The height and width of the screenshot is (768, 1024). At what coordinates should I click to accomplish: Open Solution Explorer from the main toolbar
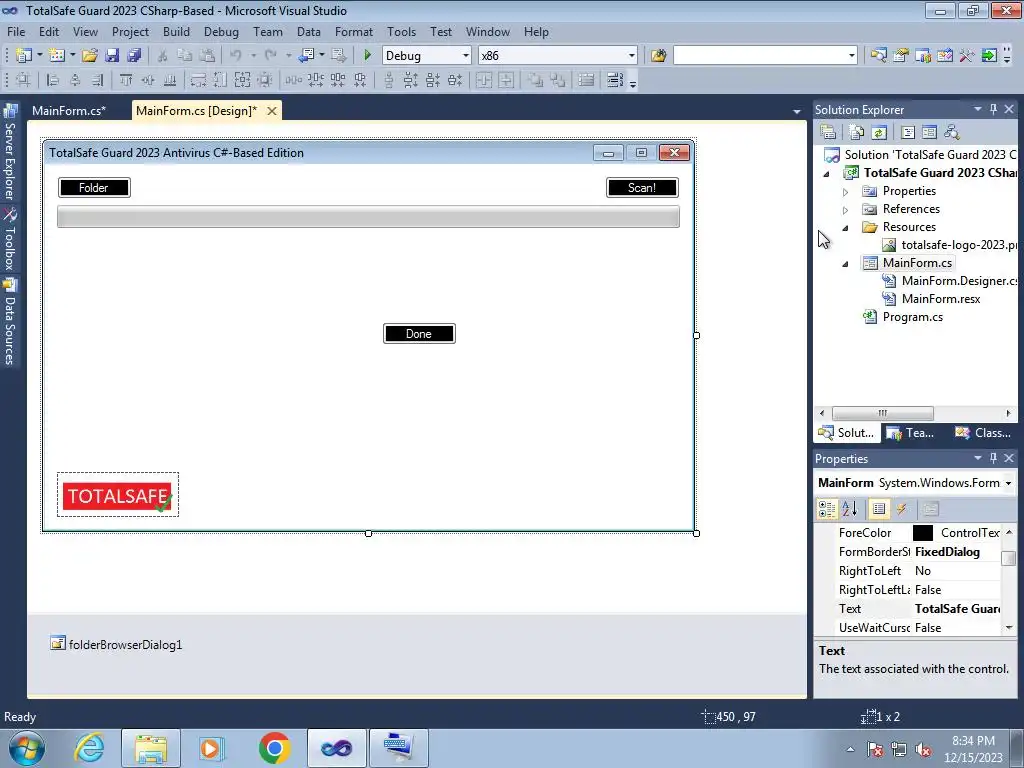click(878, 56)
